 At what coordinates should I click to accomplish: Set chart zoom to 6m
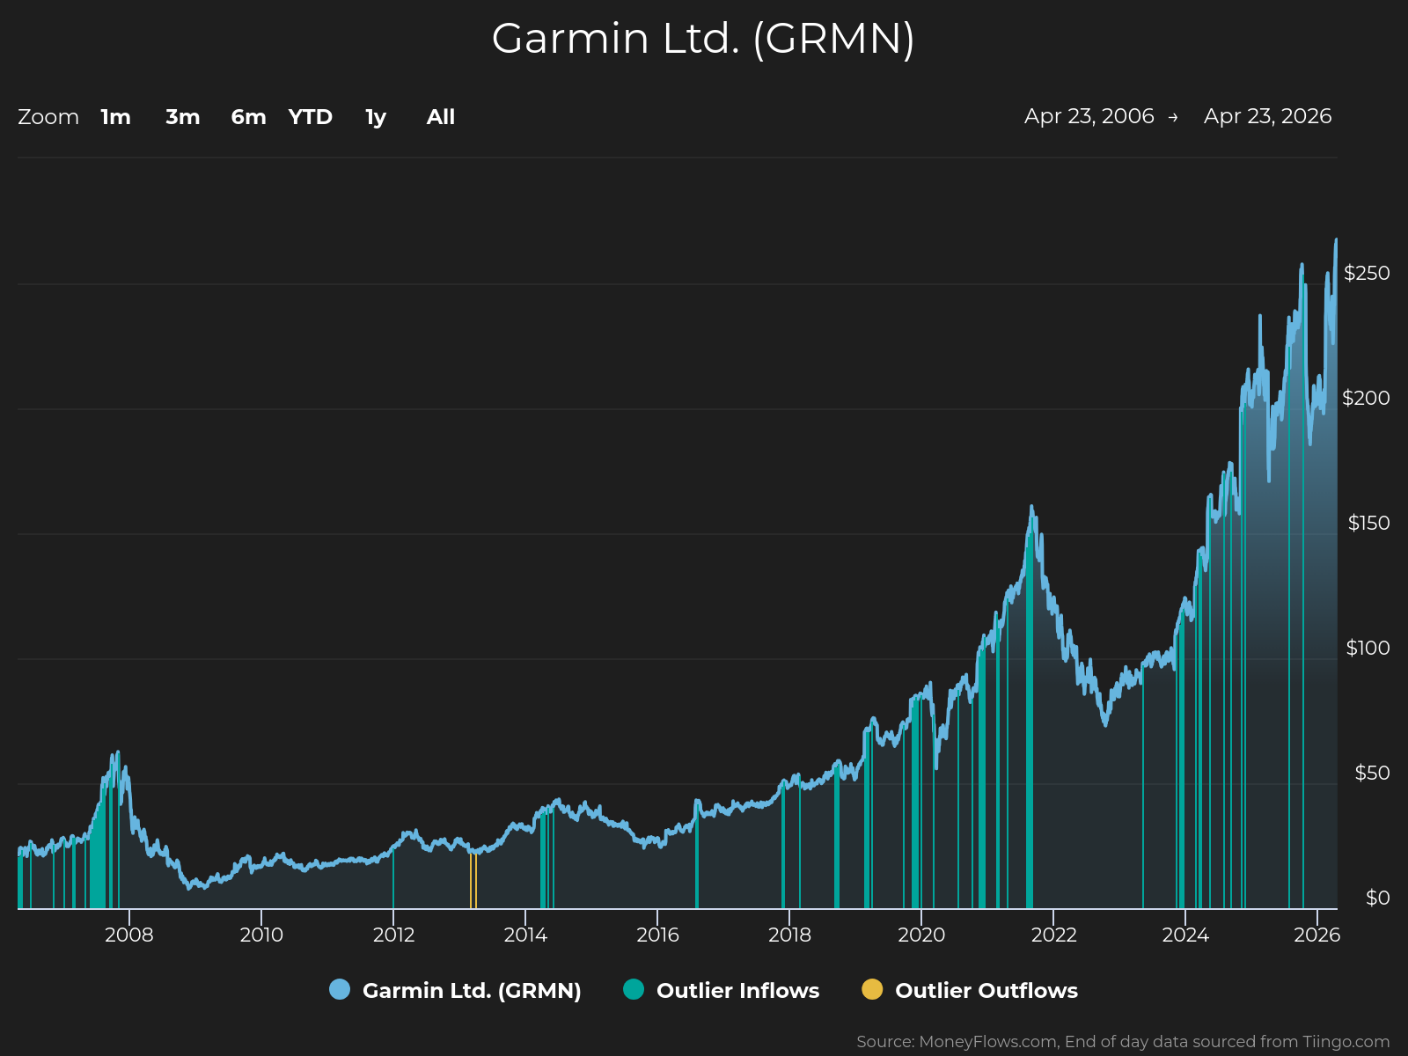(x=249, y=117)
